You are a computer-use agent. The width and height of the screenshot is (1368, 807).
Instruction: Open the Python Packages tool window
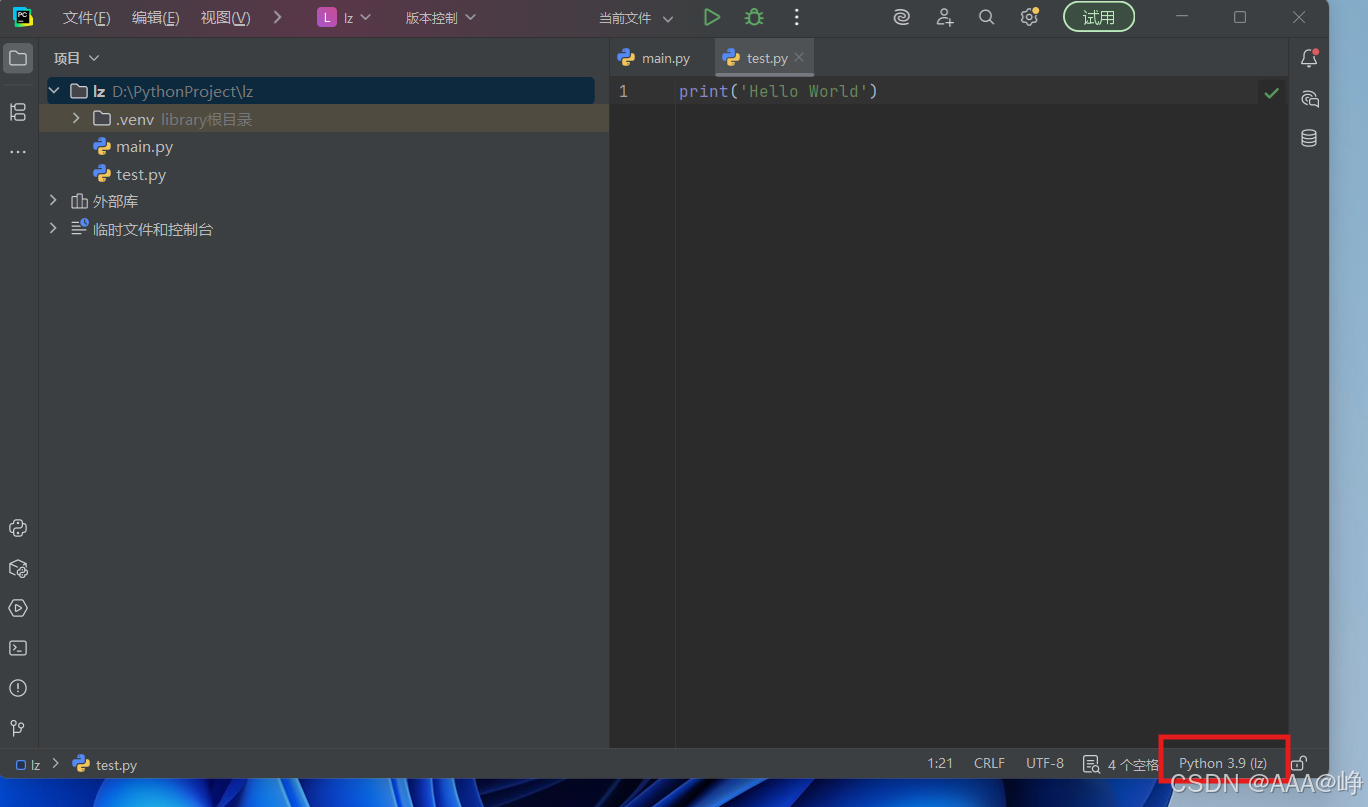click(18, 568)
